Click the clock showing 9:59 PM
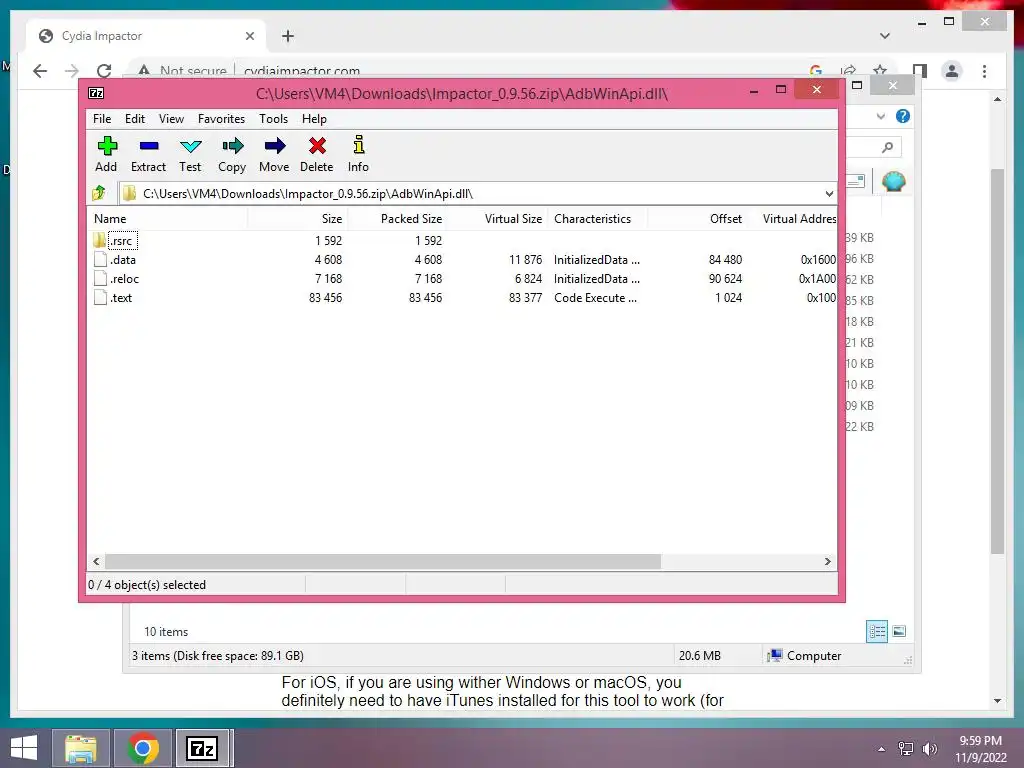Screen dimensions: 1024x768 pyautogui.click(x=980, y=741)
